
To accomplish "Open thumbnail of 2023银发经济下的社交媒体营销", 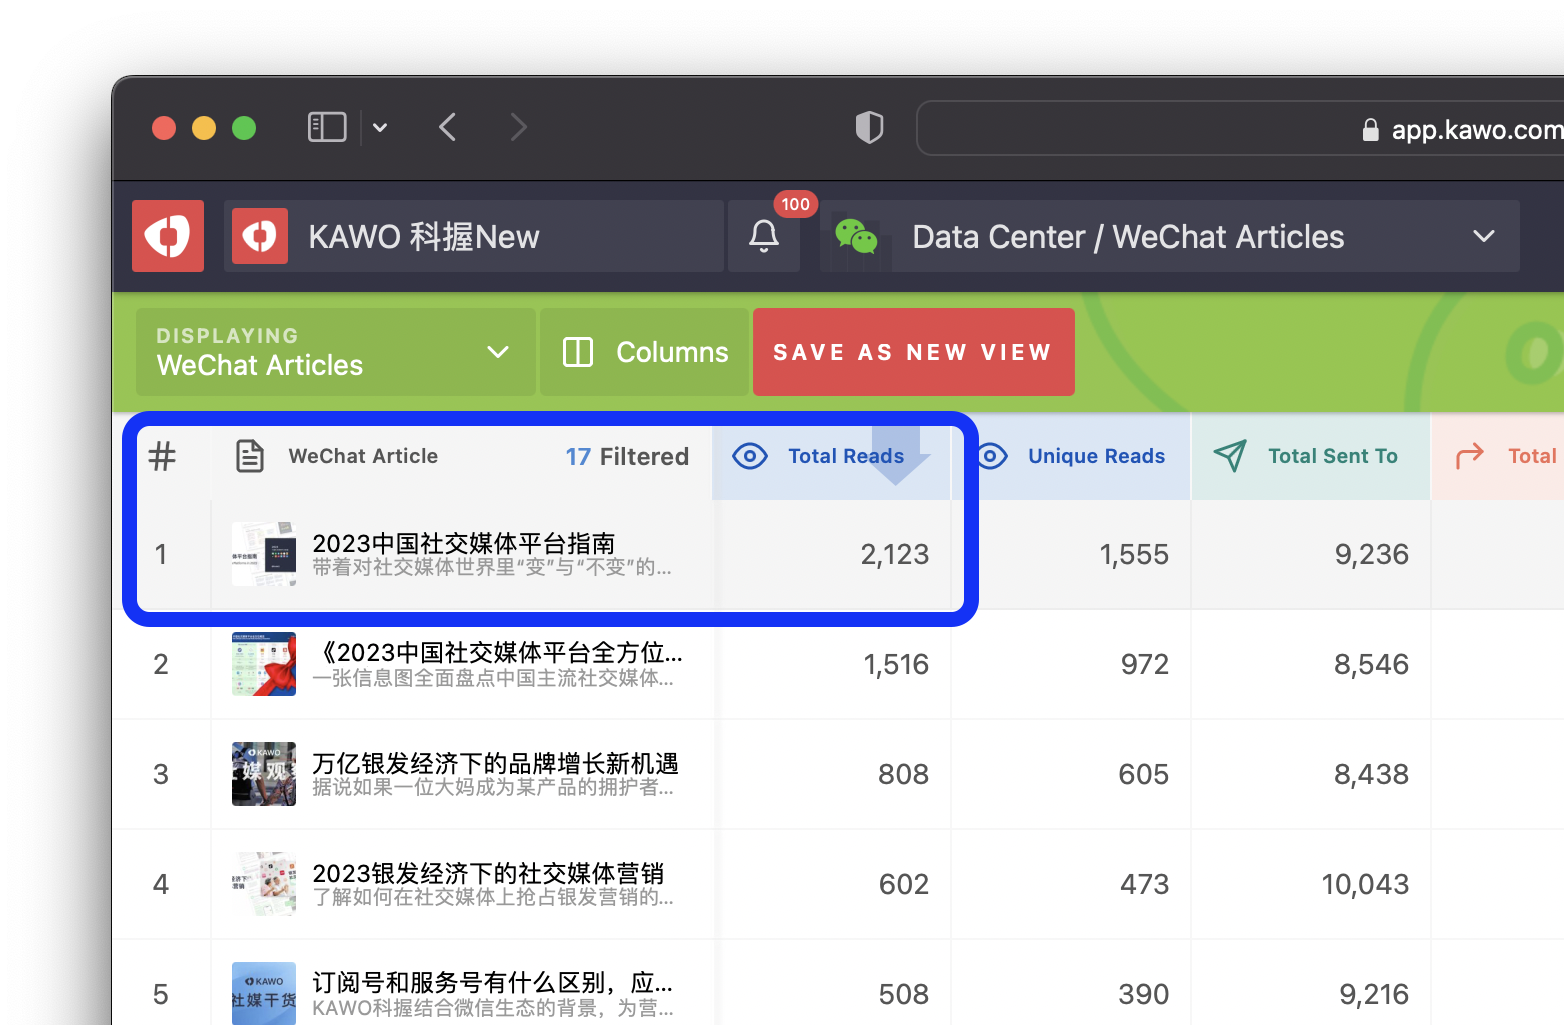I will click(x=264, y=884).
